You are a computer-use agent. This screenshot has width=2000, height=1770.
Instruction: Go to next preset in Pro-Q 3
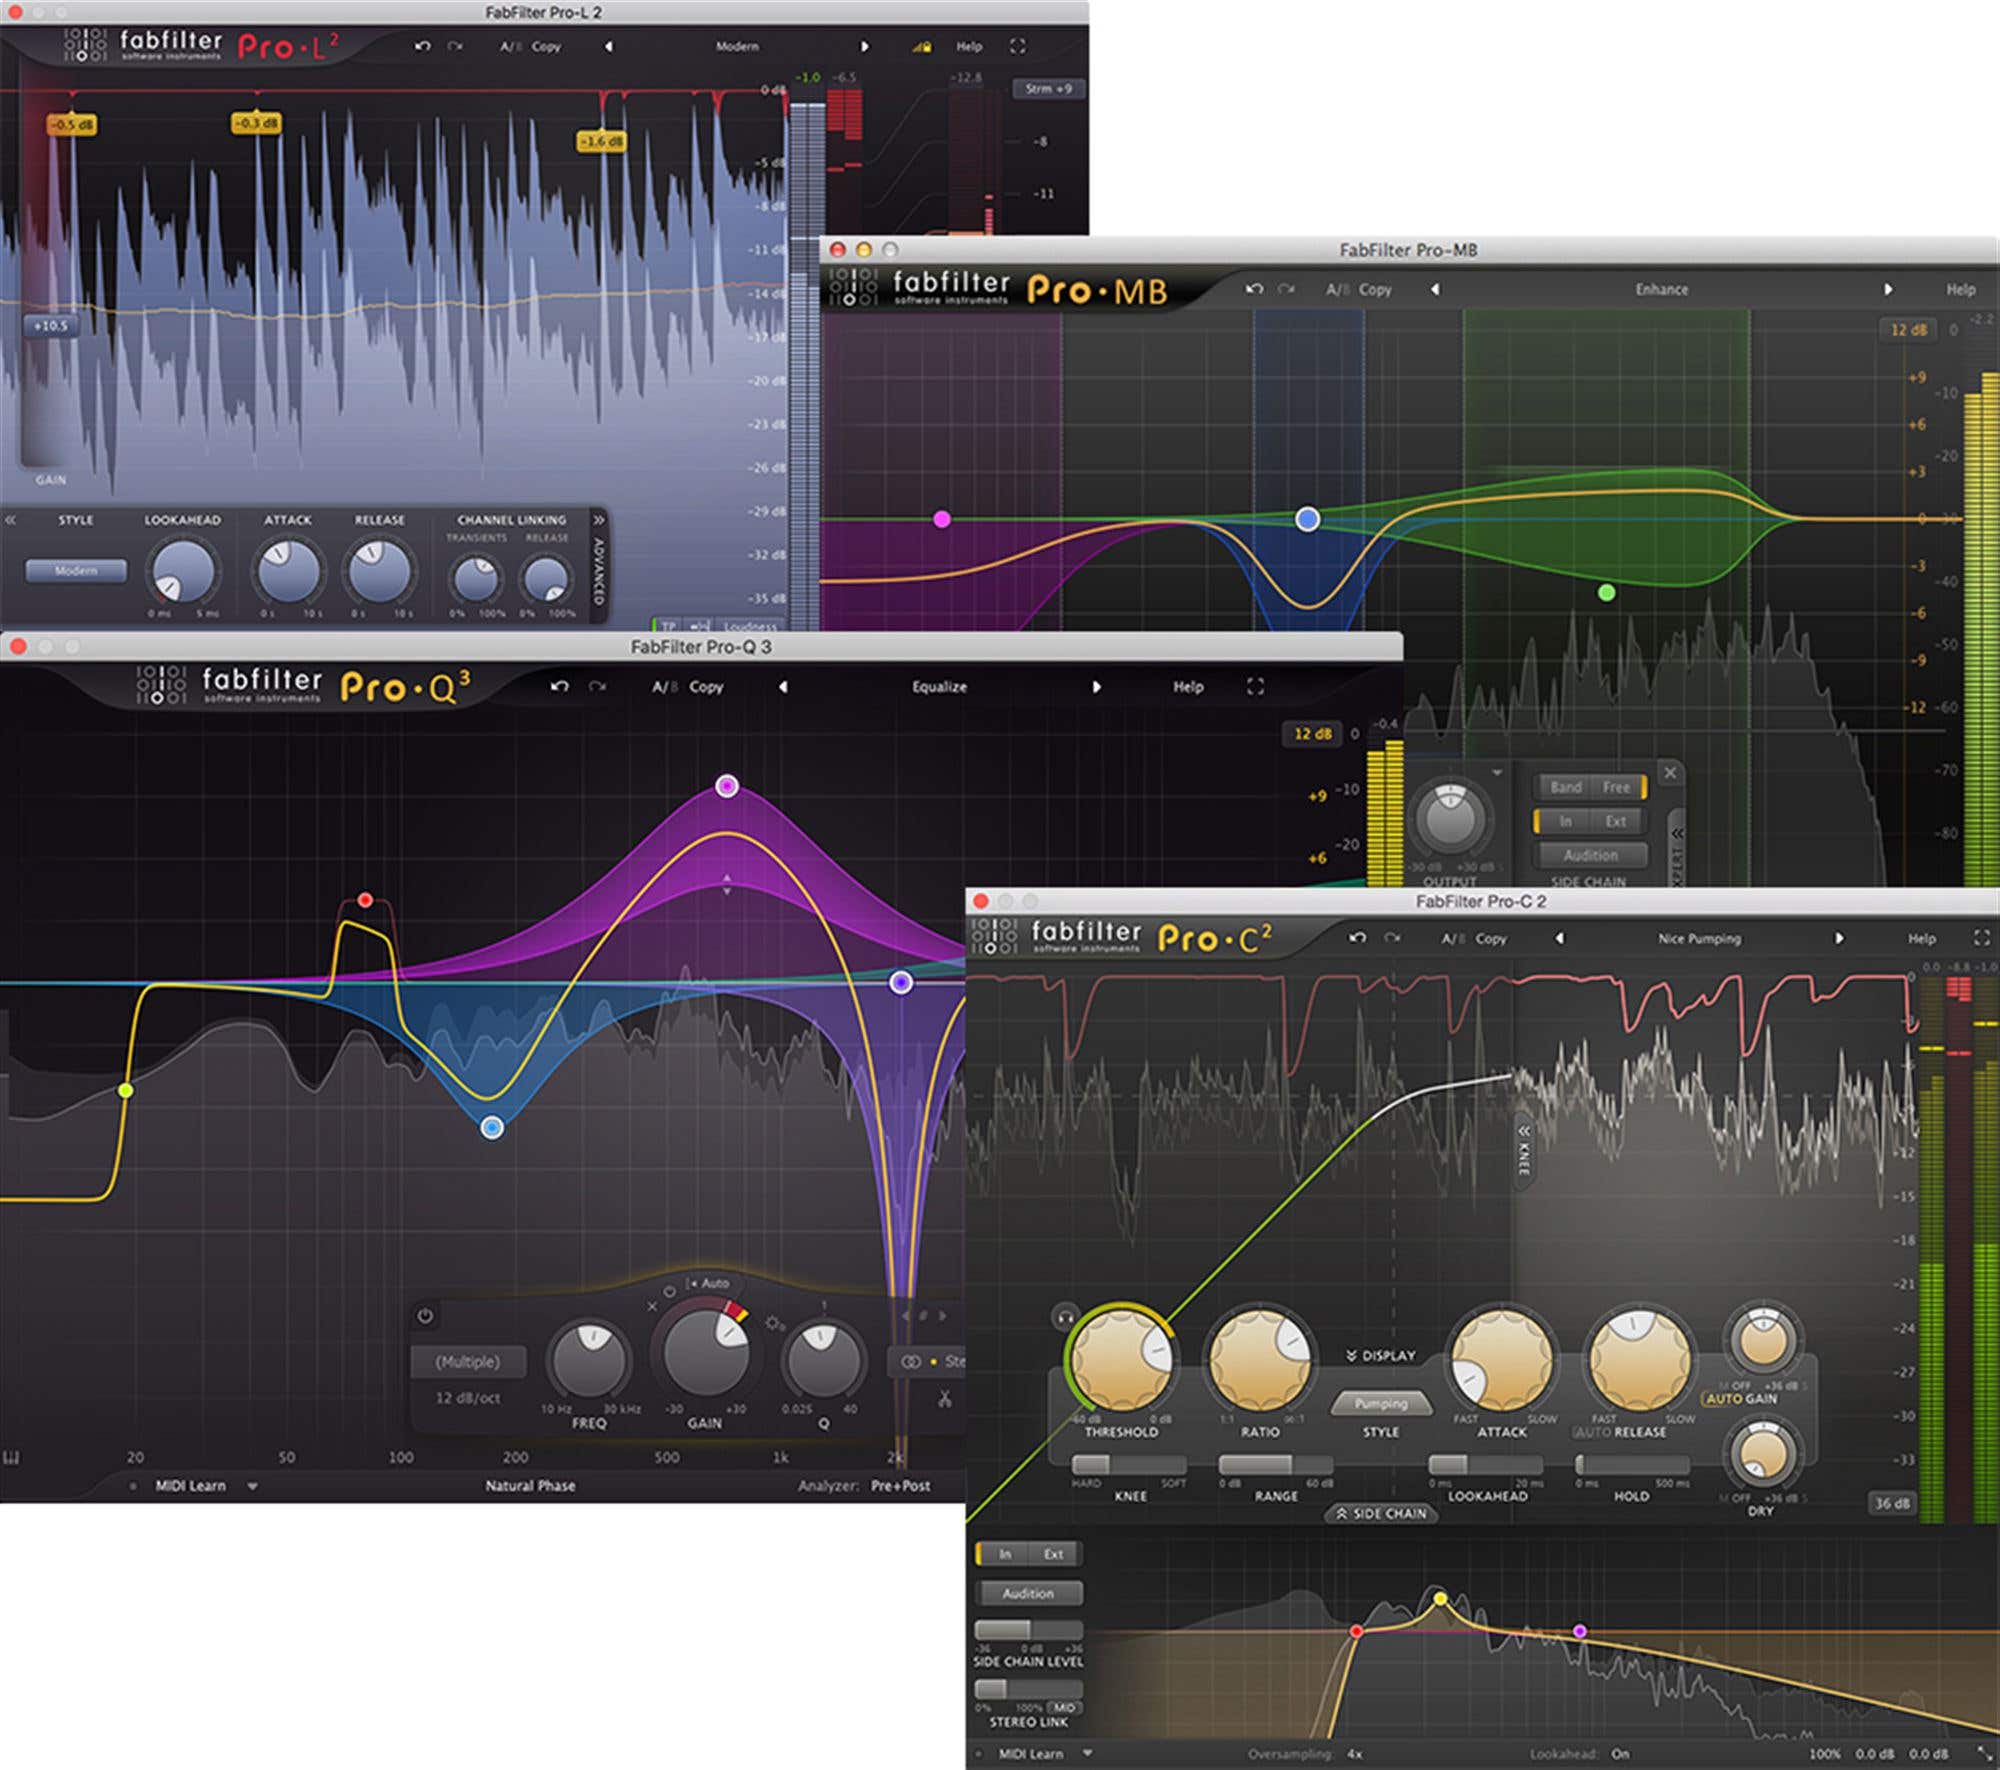point(1097,687)
